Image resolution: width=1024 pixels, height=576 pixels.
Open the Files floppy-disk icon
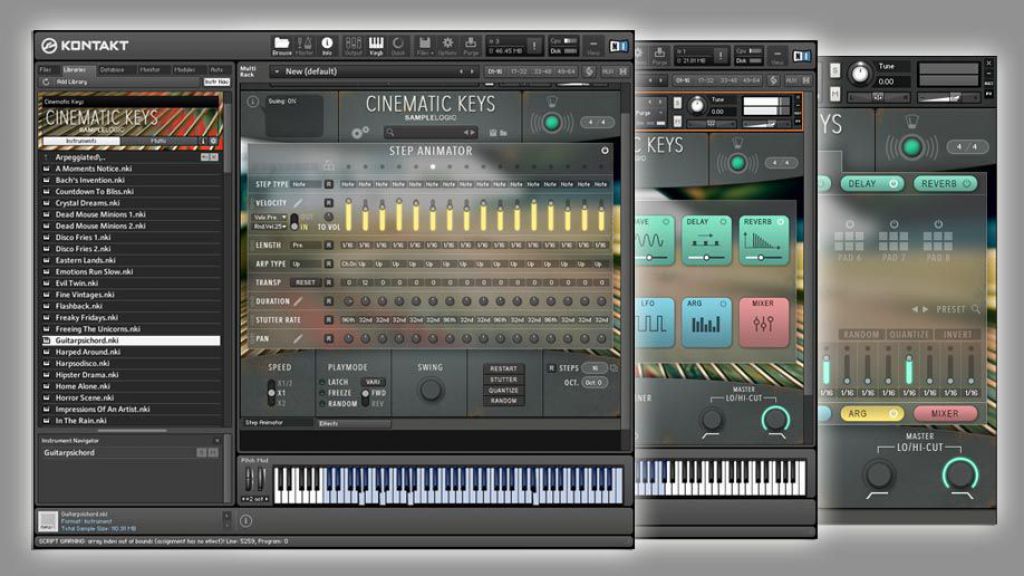pos(424,46)
